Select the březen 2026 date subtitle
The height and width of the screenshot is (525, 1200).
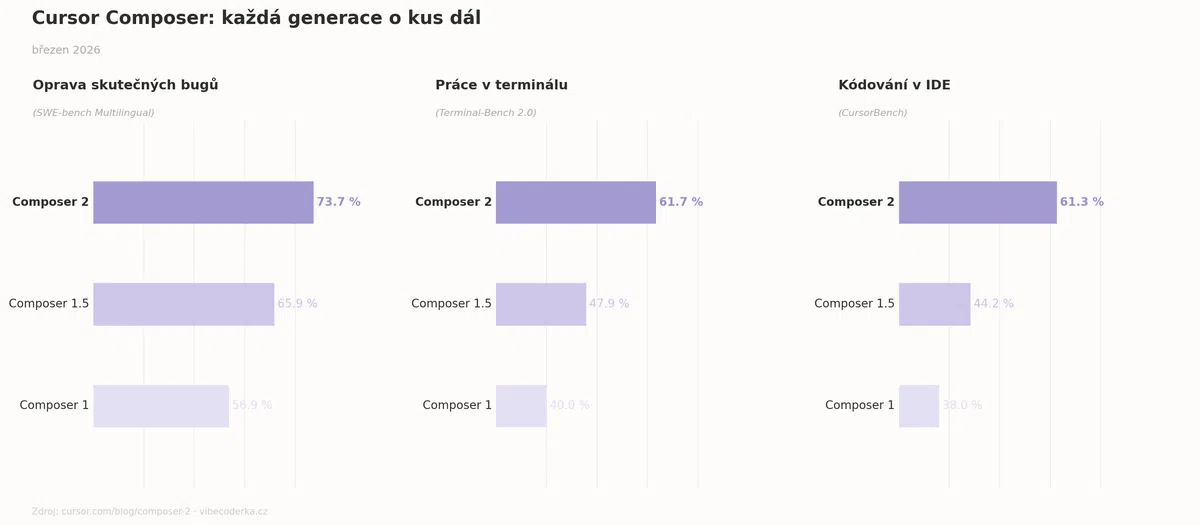click(x=66, y=50)
